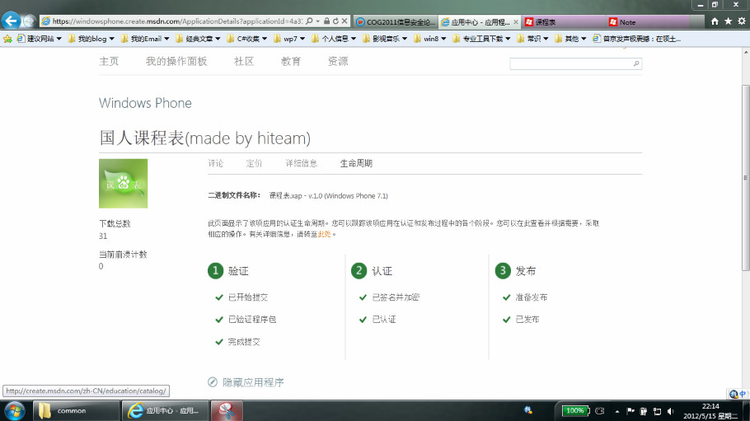Click inside the site search input box
Viewport: 750px width, 421px height.
571,64
